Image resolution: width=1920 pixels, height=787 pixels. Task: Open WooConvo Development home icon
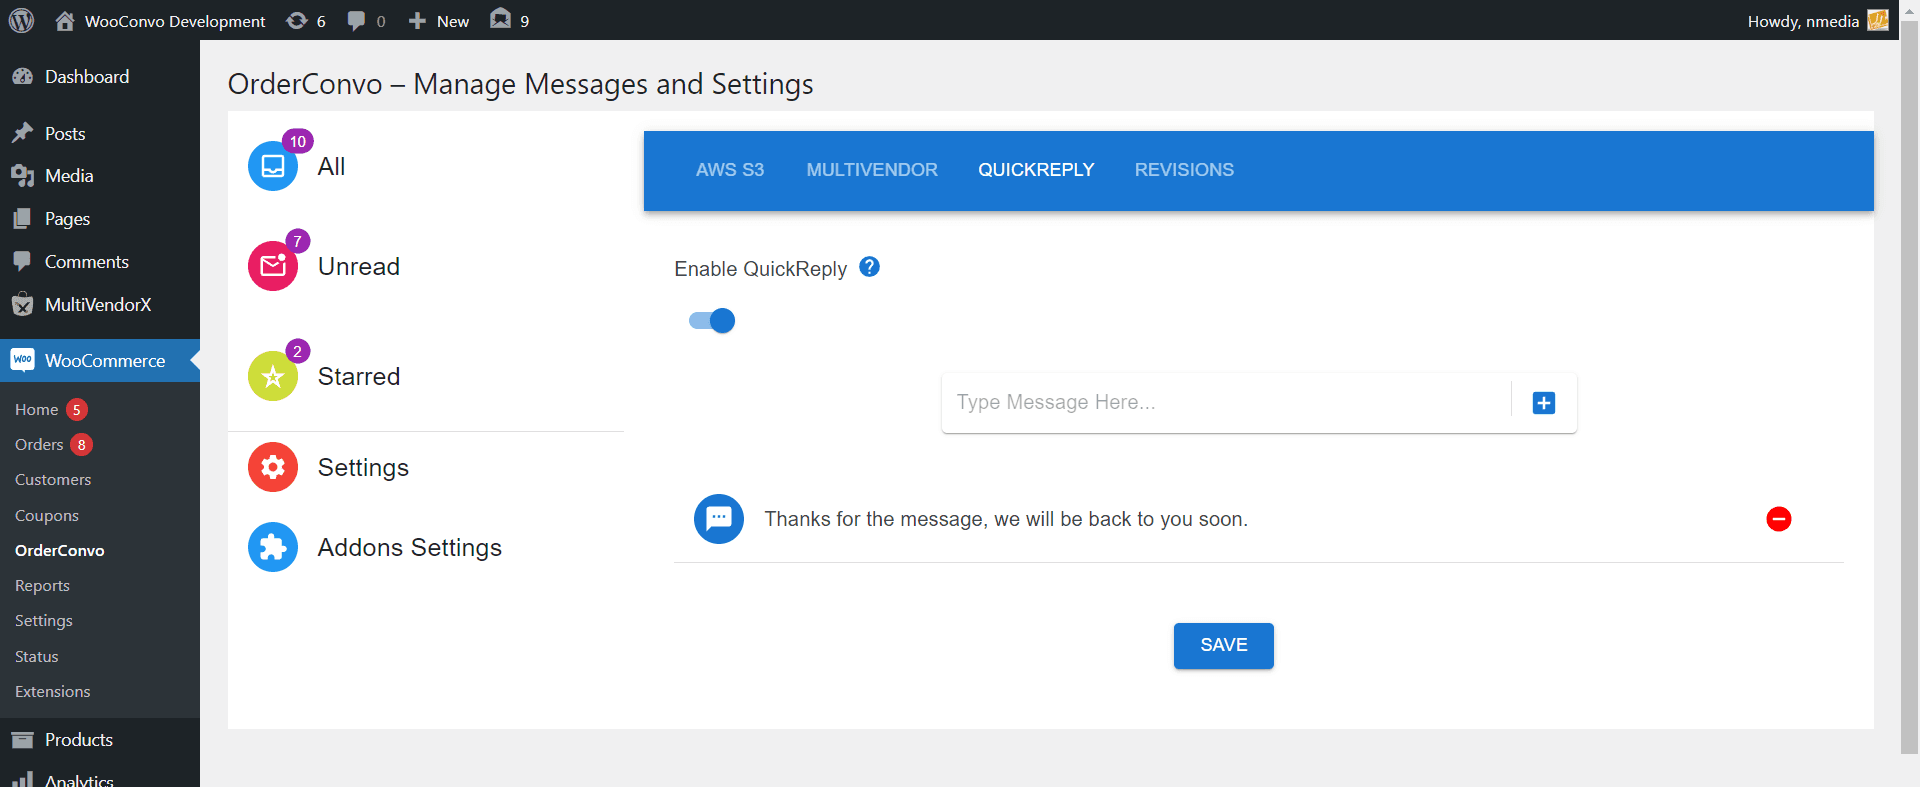pyautogui.click(x=65, y=21)
